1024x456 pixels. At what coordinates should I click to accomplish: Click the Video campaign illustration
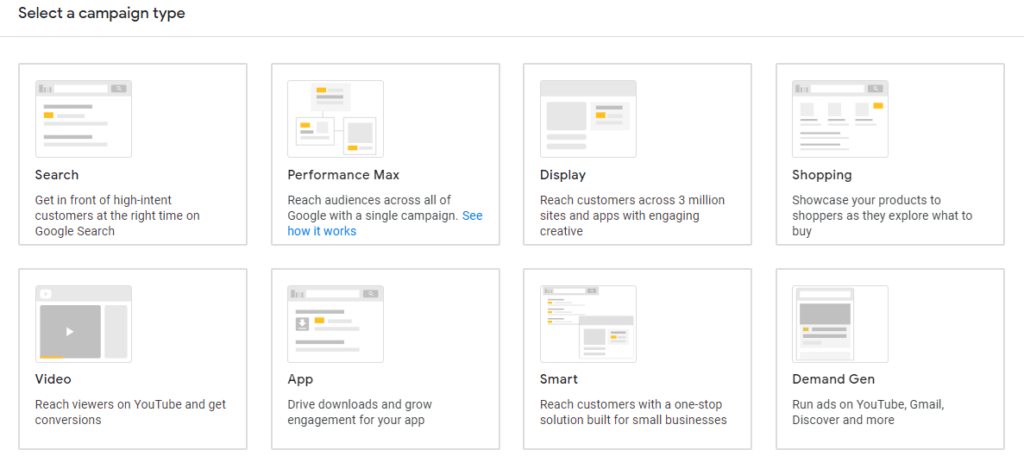point(84,324)
